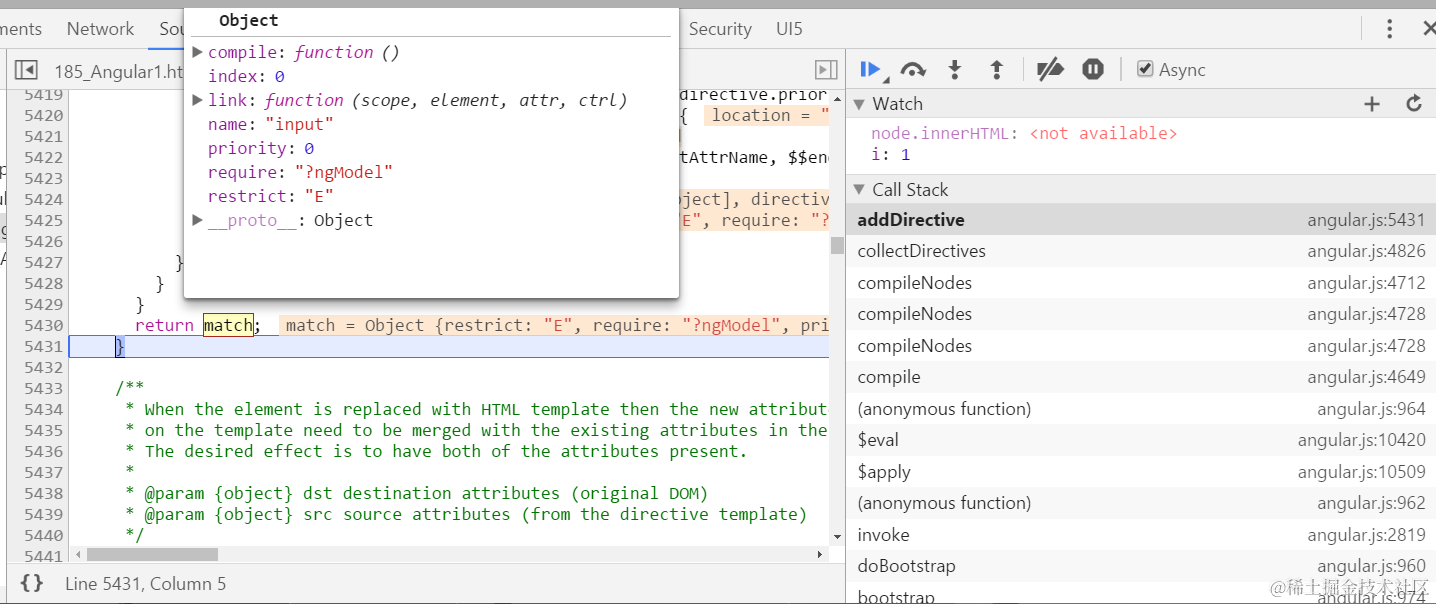The width and height of the screenshot is (1436, 604).
Task: Select $eval call stack frame
Action: [x=1140, y=440]
